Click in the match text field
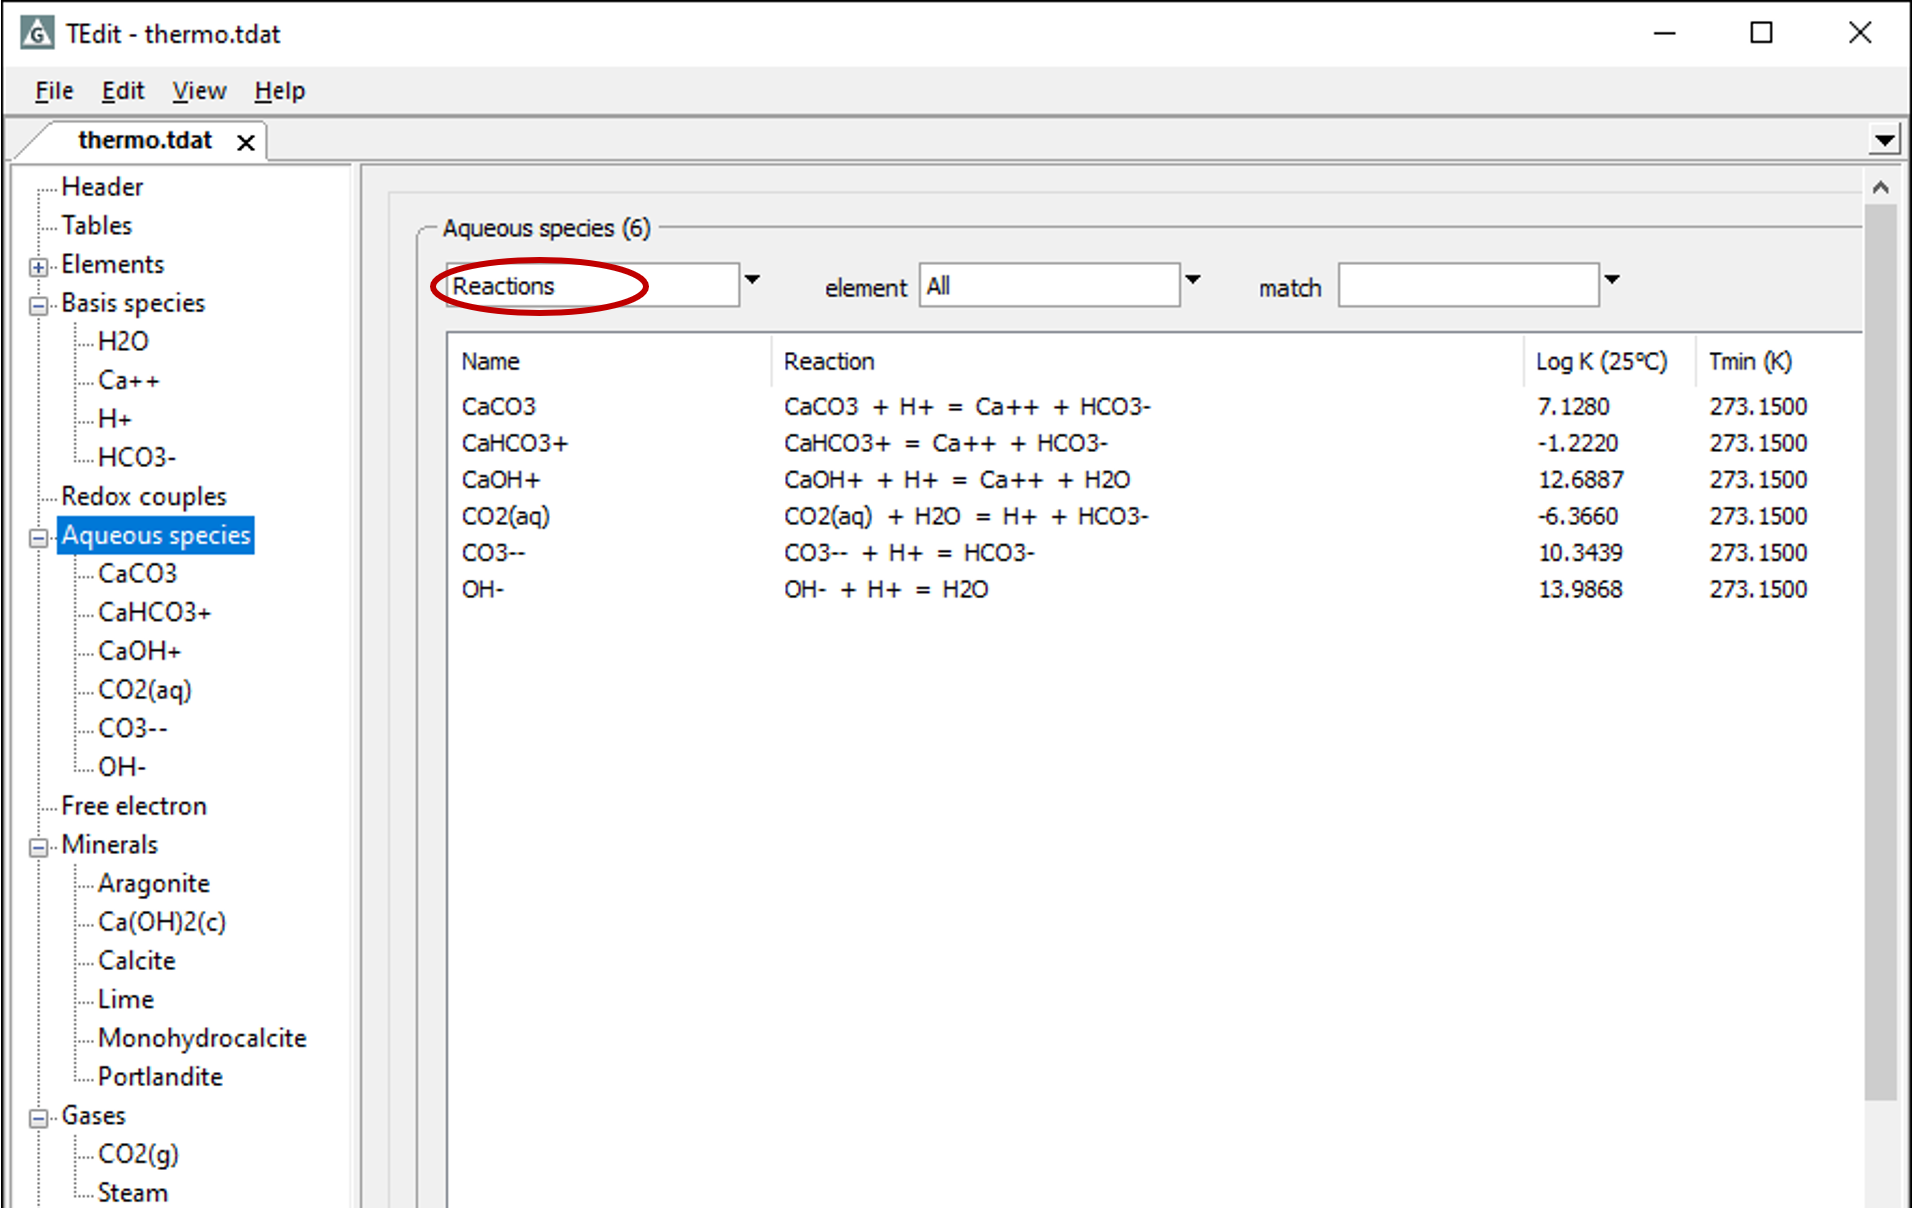This screenshot has height=1208, width=1912. click(x=1467, y=287)
